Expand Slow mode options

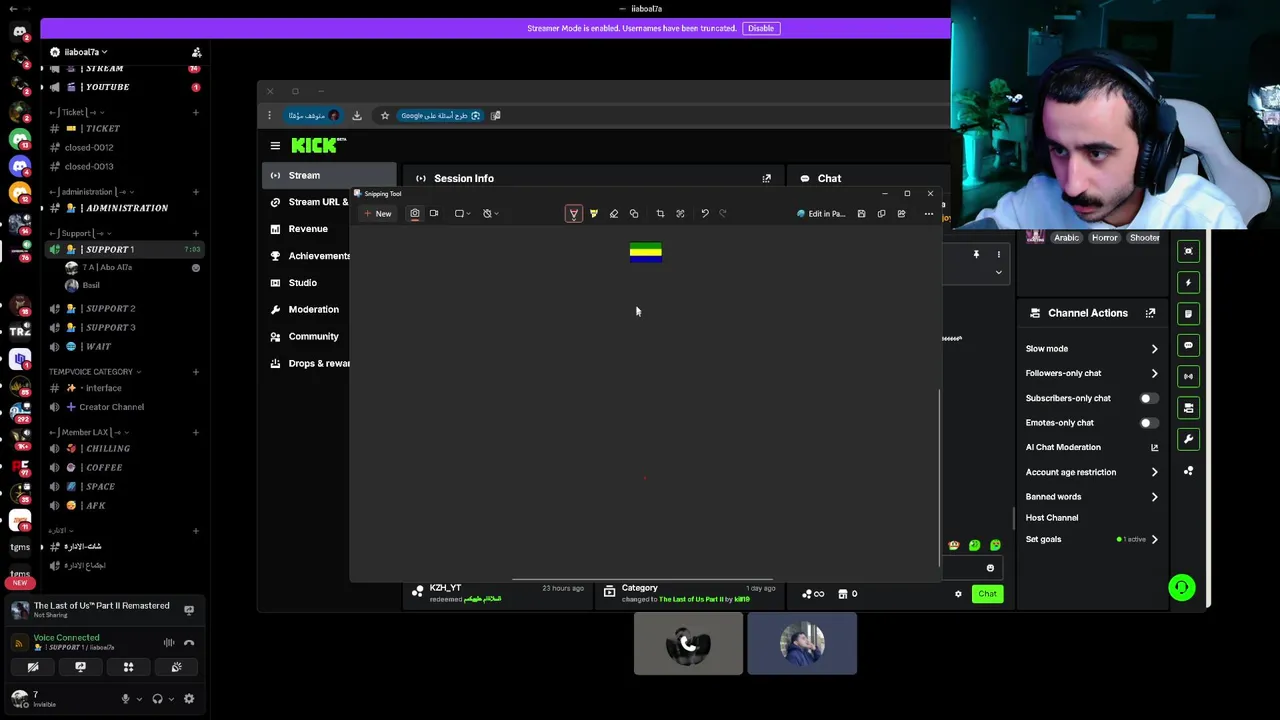1154,349
